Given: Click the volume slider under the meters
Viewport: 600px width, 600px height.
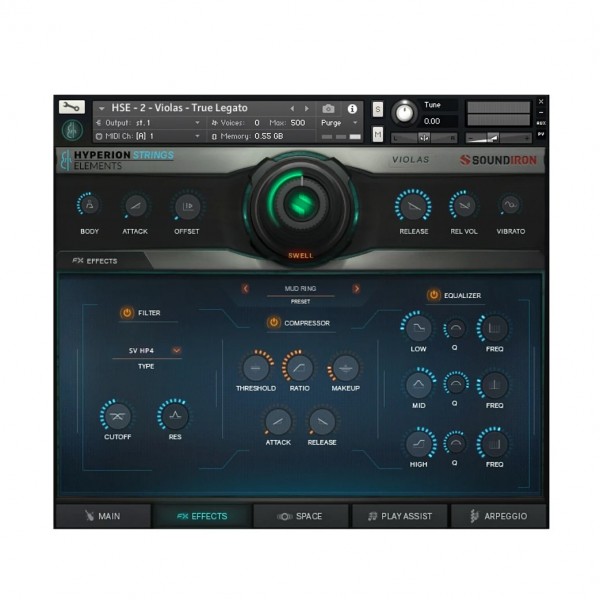Looking at the screenshot, I should tap(498, 138).
